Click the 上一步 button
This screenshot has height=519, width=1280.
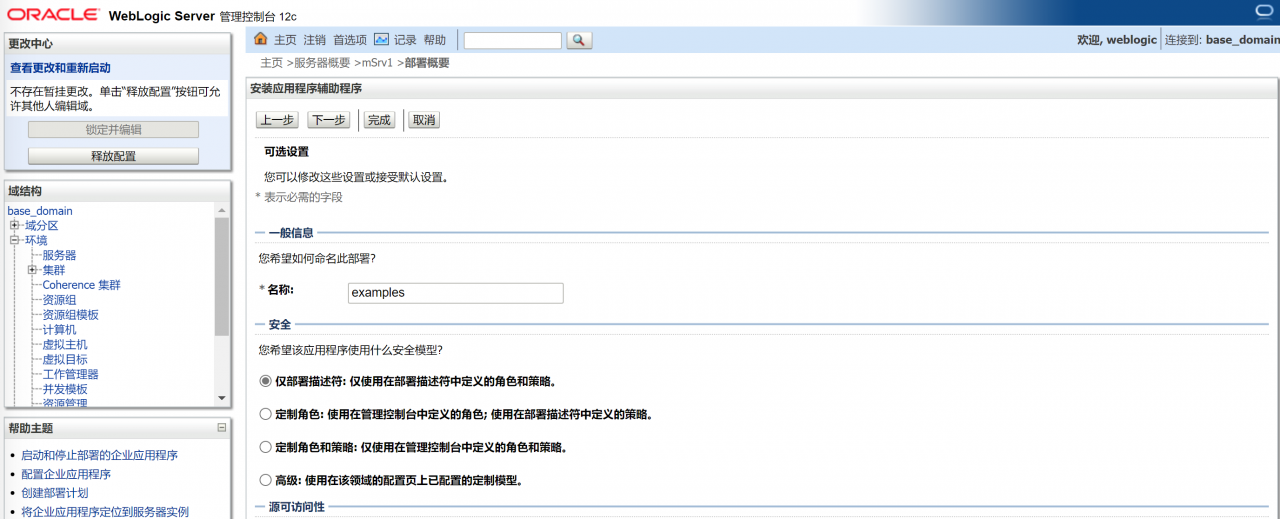(276, 120)
